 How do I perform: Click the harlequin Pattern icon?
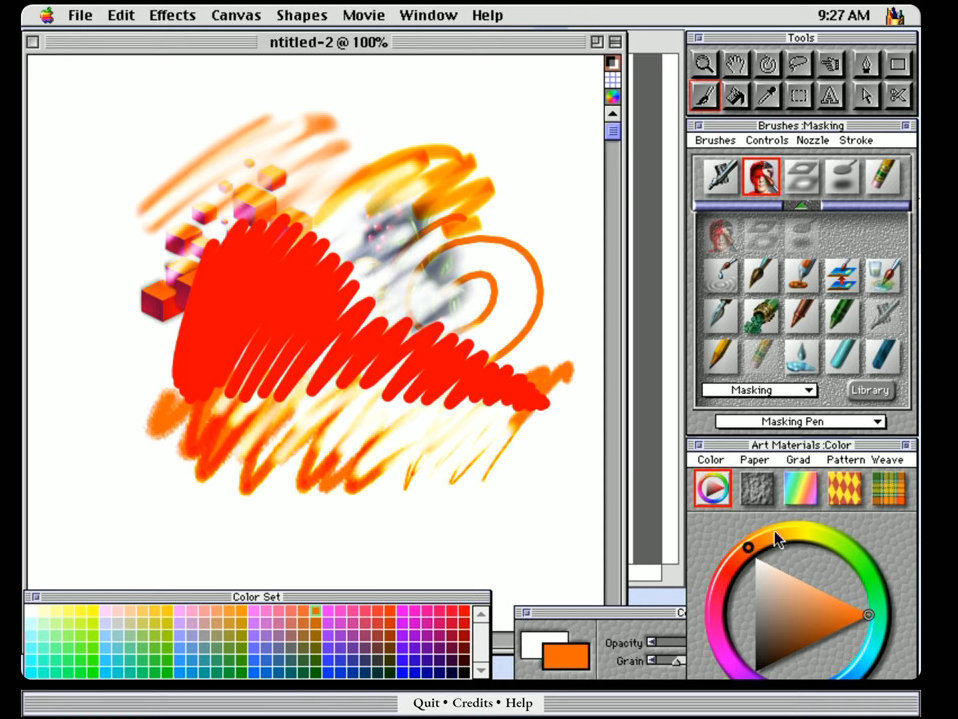(844, 488)
